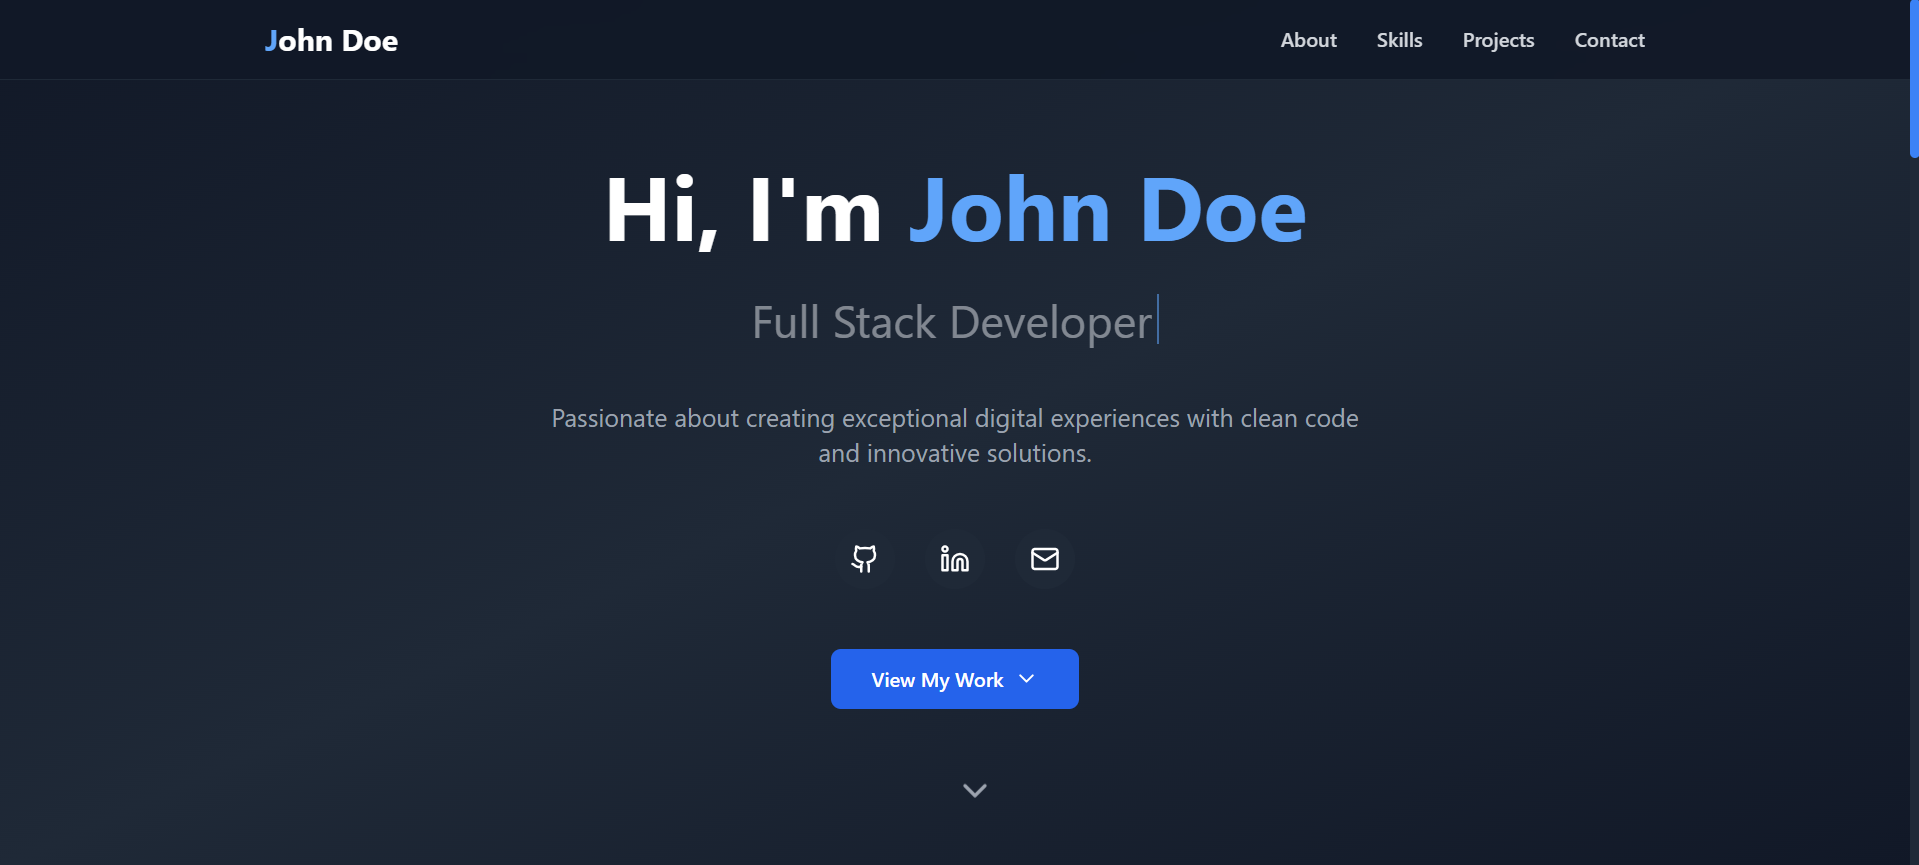Screen dimensions: 1919x865
Task: Open the LinkedIn profile icon
Action: 954,559
